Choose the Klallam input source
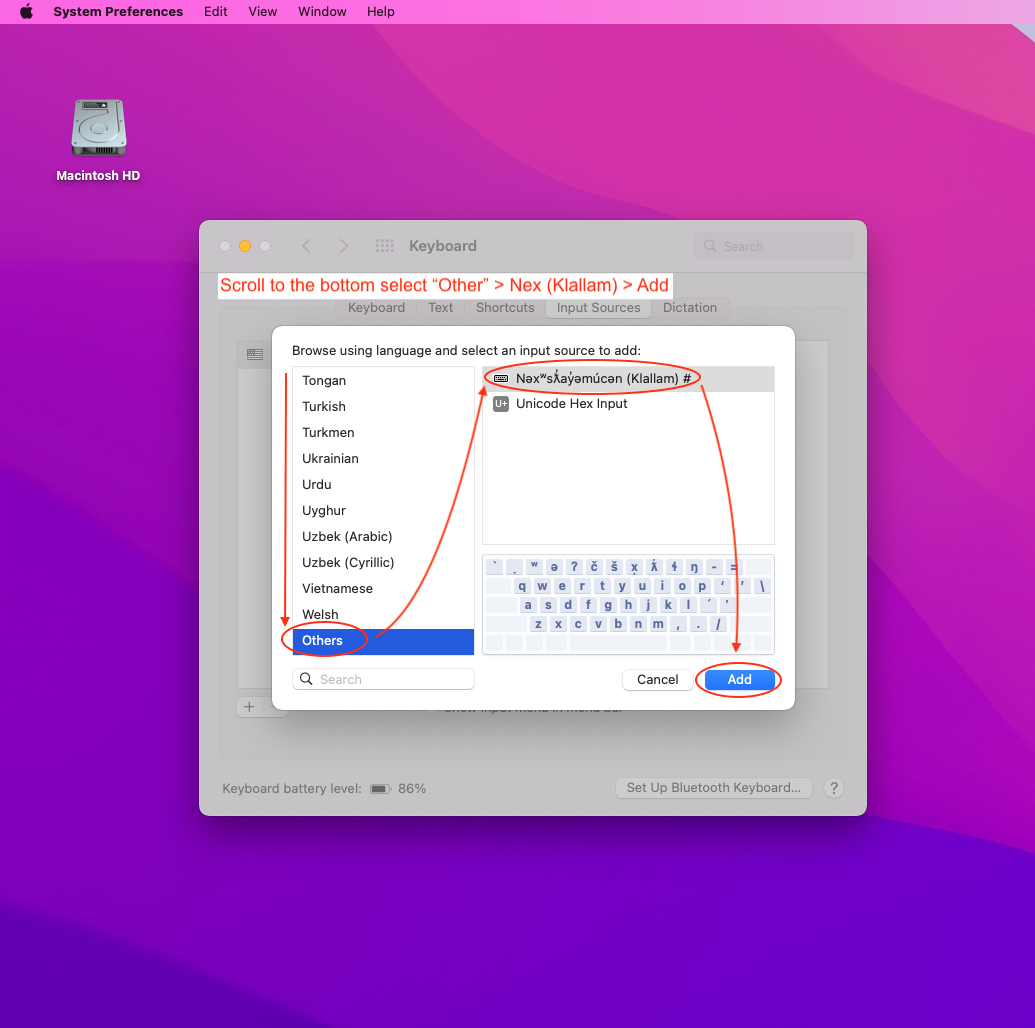This screenshot has height=1028, width=1035. click(x=628, y=378)
